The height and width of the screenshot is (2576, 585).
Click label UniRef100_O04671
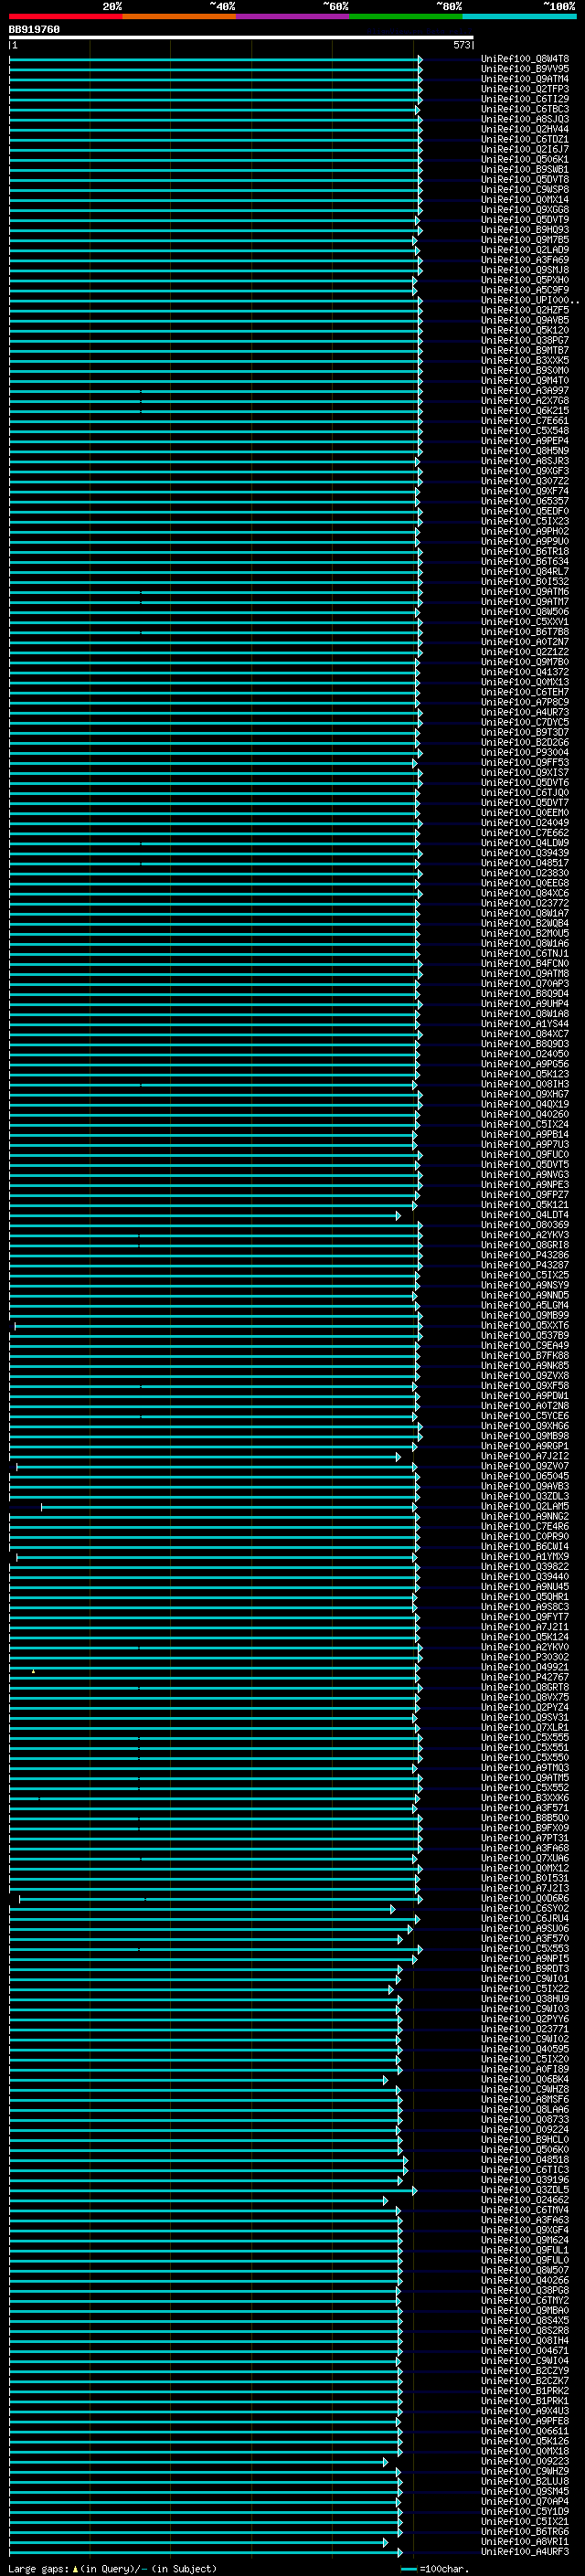pos(525,2350)
